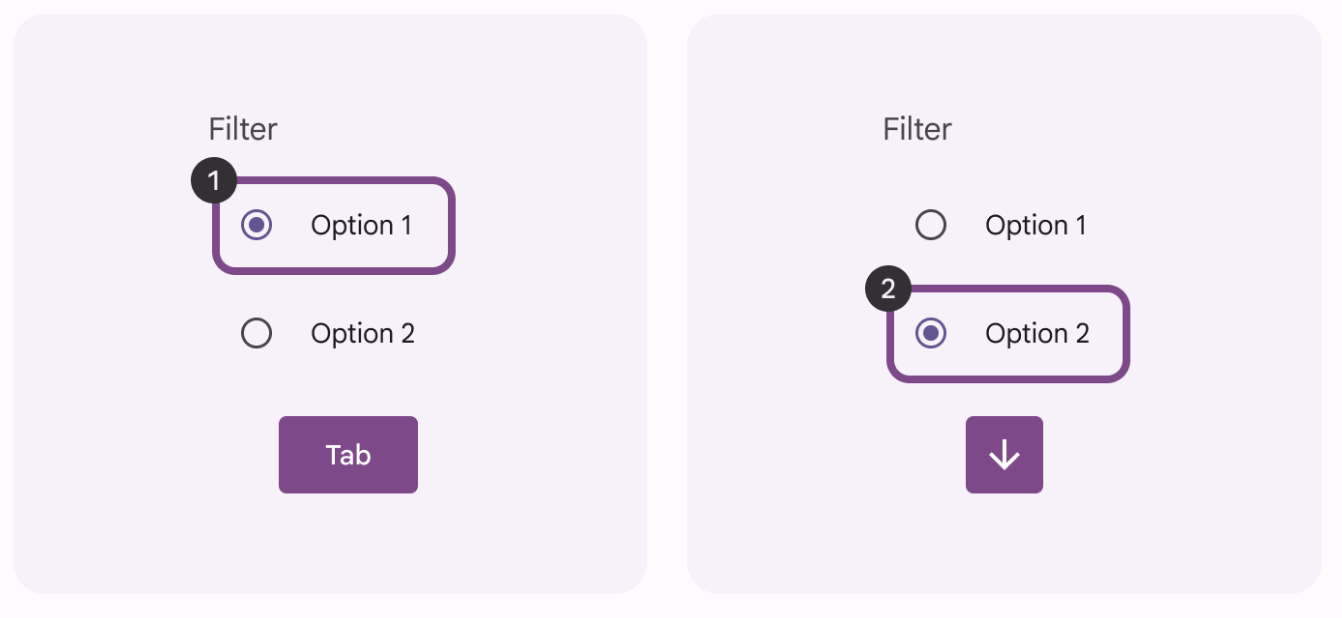This screenshot has width=1342, height=618.
Task: Click the Option 2 text label in right card
Action: pos(1037,333)
